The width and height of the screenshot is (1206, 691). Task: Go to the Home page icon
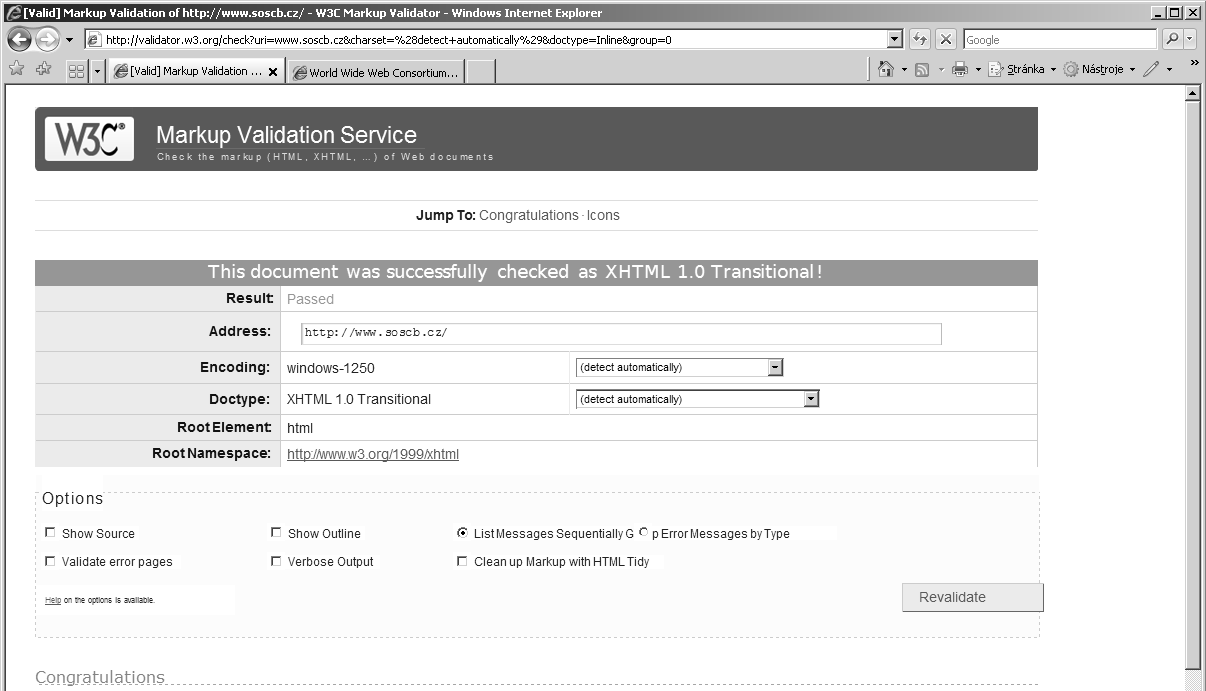click(x=885, y=69)
